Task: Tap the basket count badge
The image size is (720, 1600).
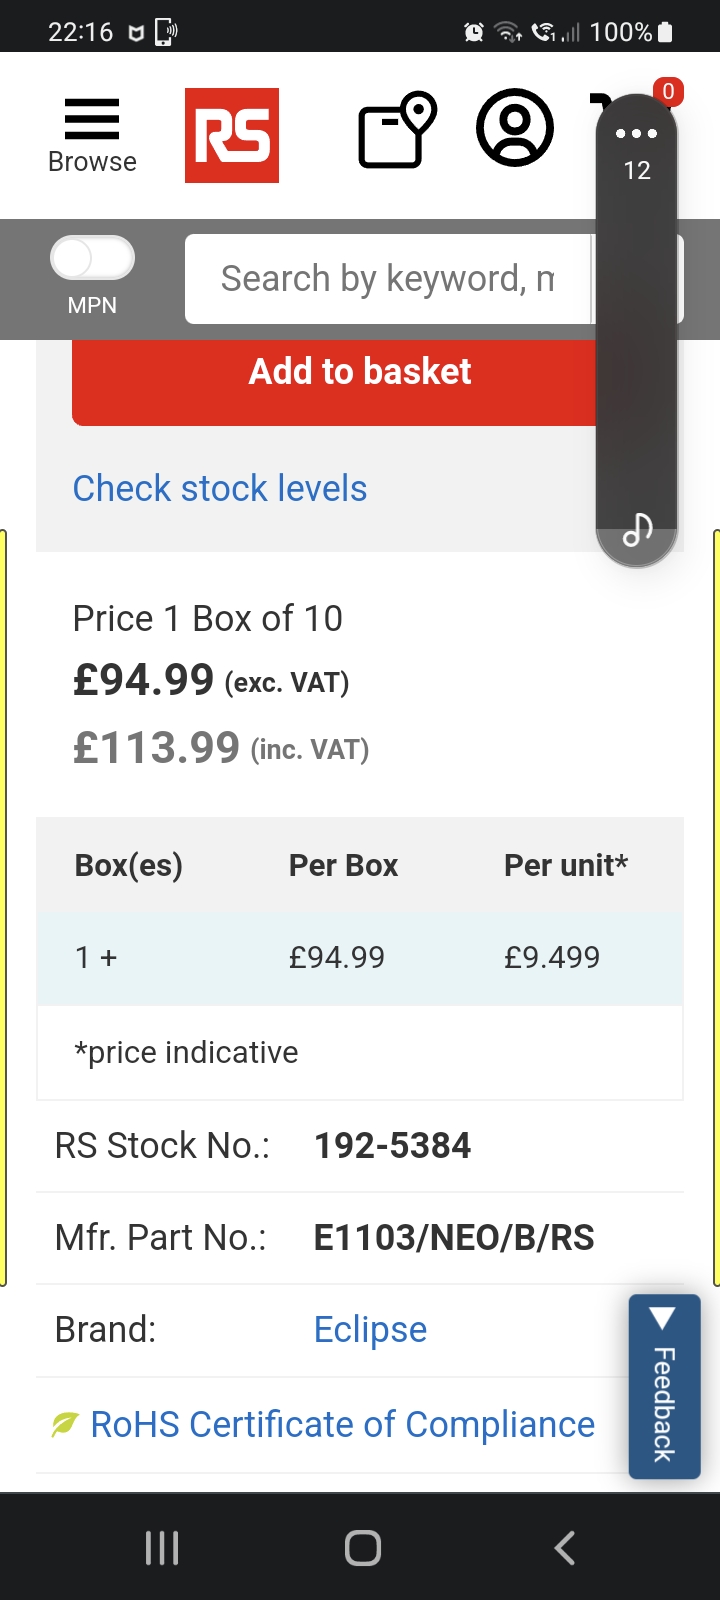Action: pos(669,92)
